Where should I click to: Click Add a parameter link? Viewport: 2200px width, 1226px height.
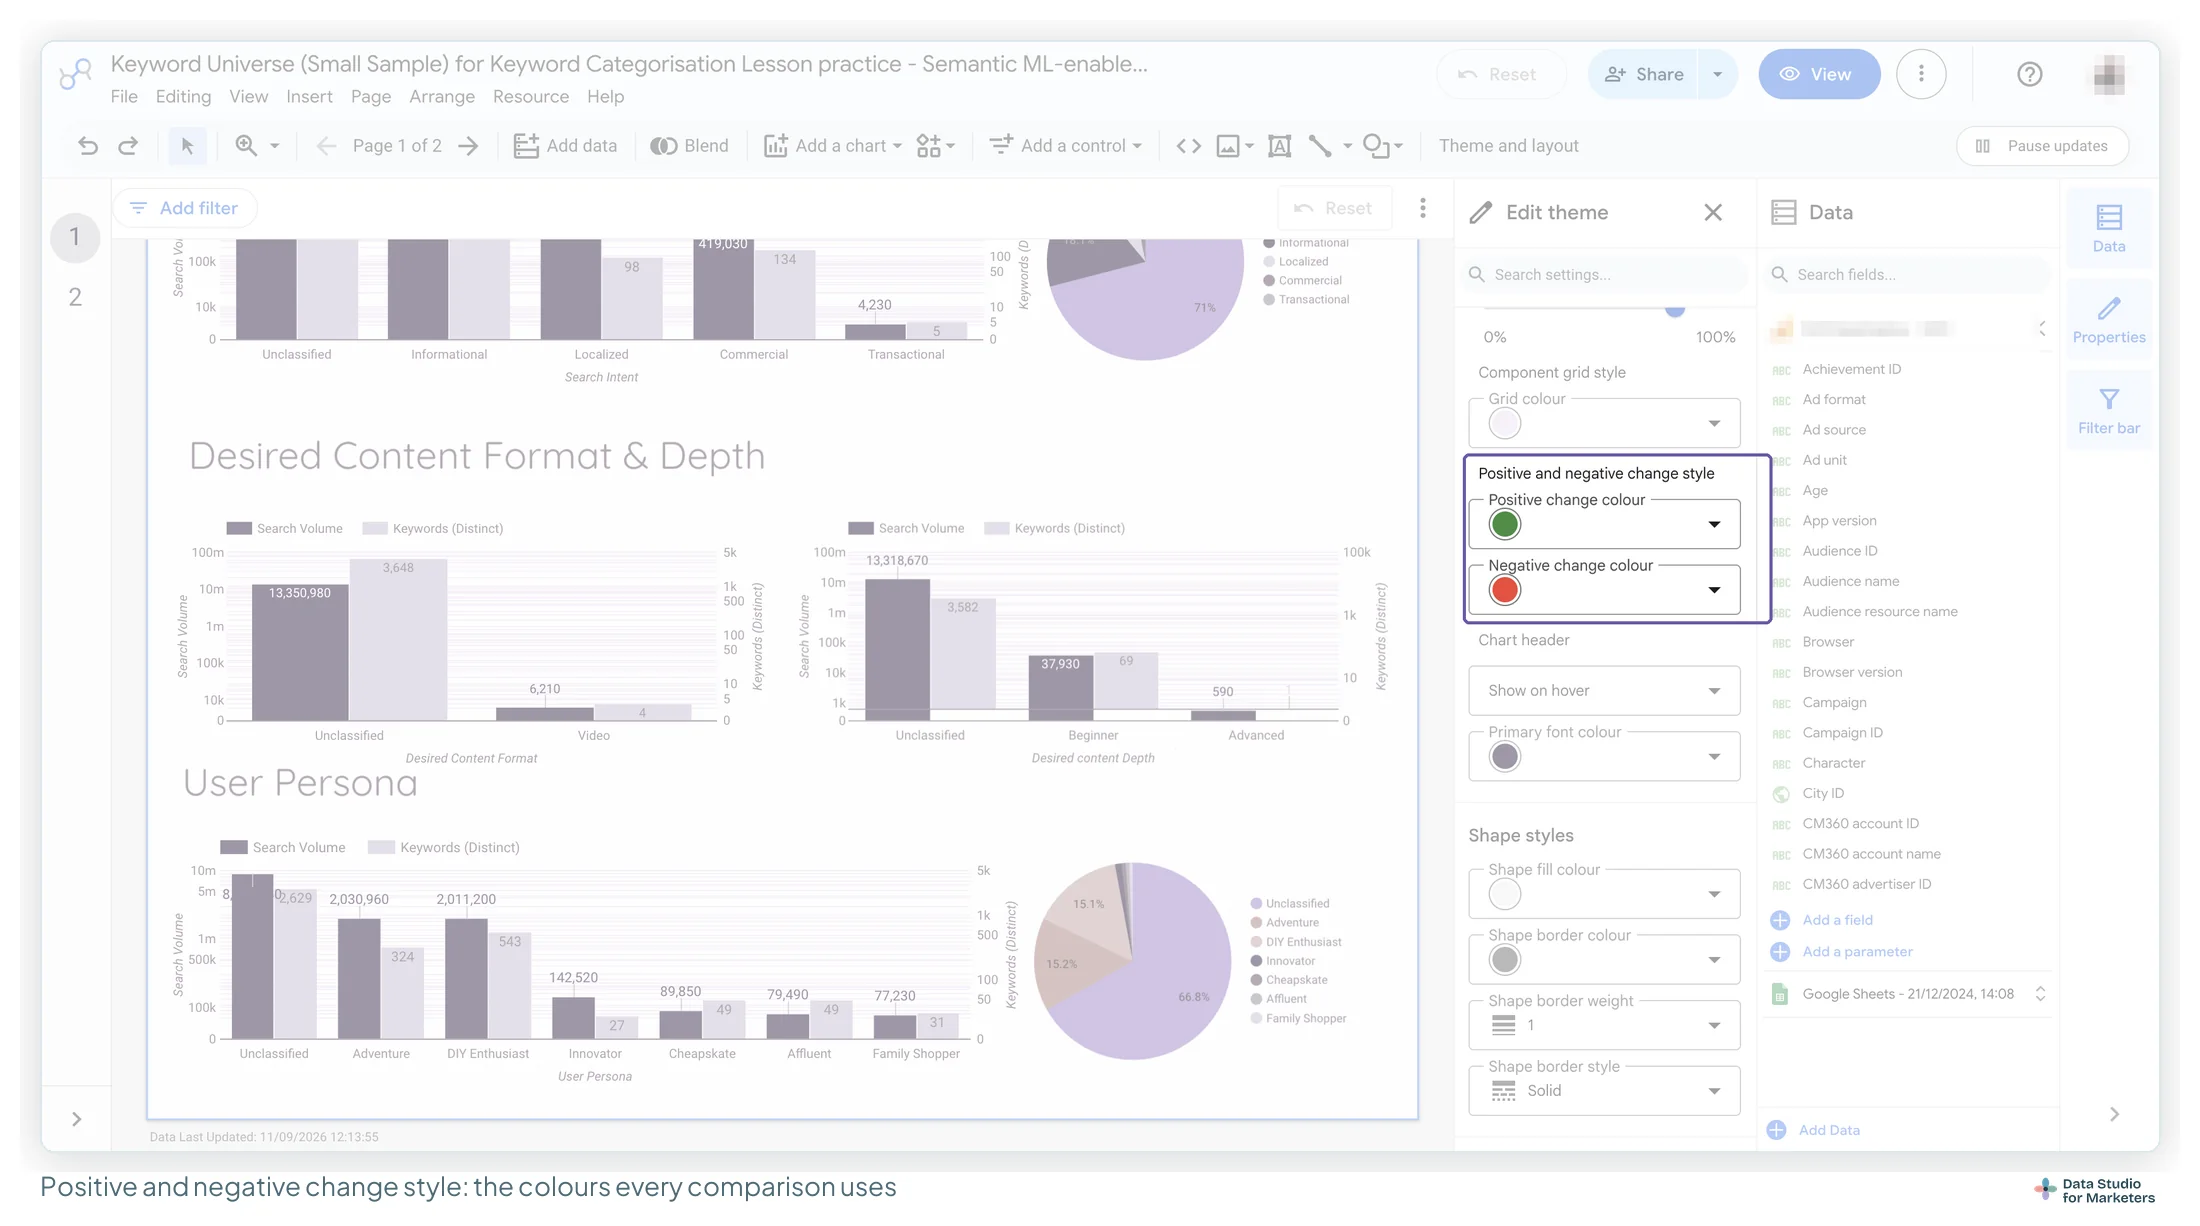point(1857,952)
